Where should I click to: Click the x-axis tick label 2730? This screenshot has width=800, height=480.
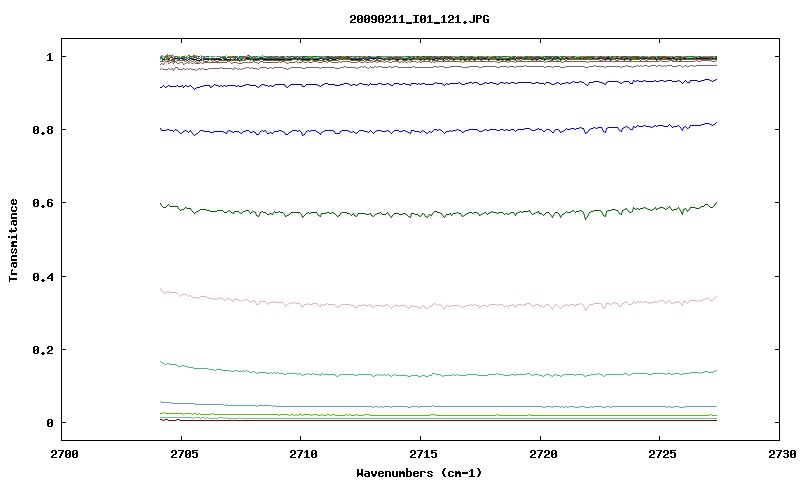(782, 454)
